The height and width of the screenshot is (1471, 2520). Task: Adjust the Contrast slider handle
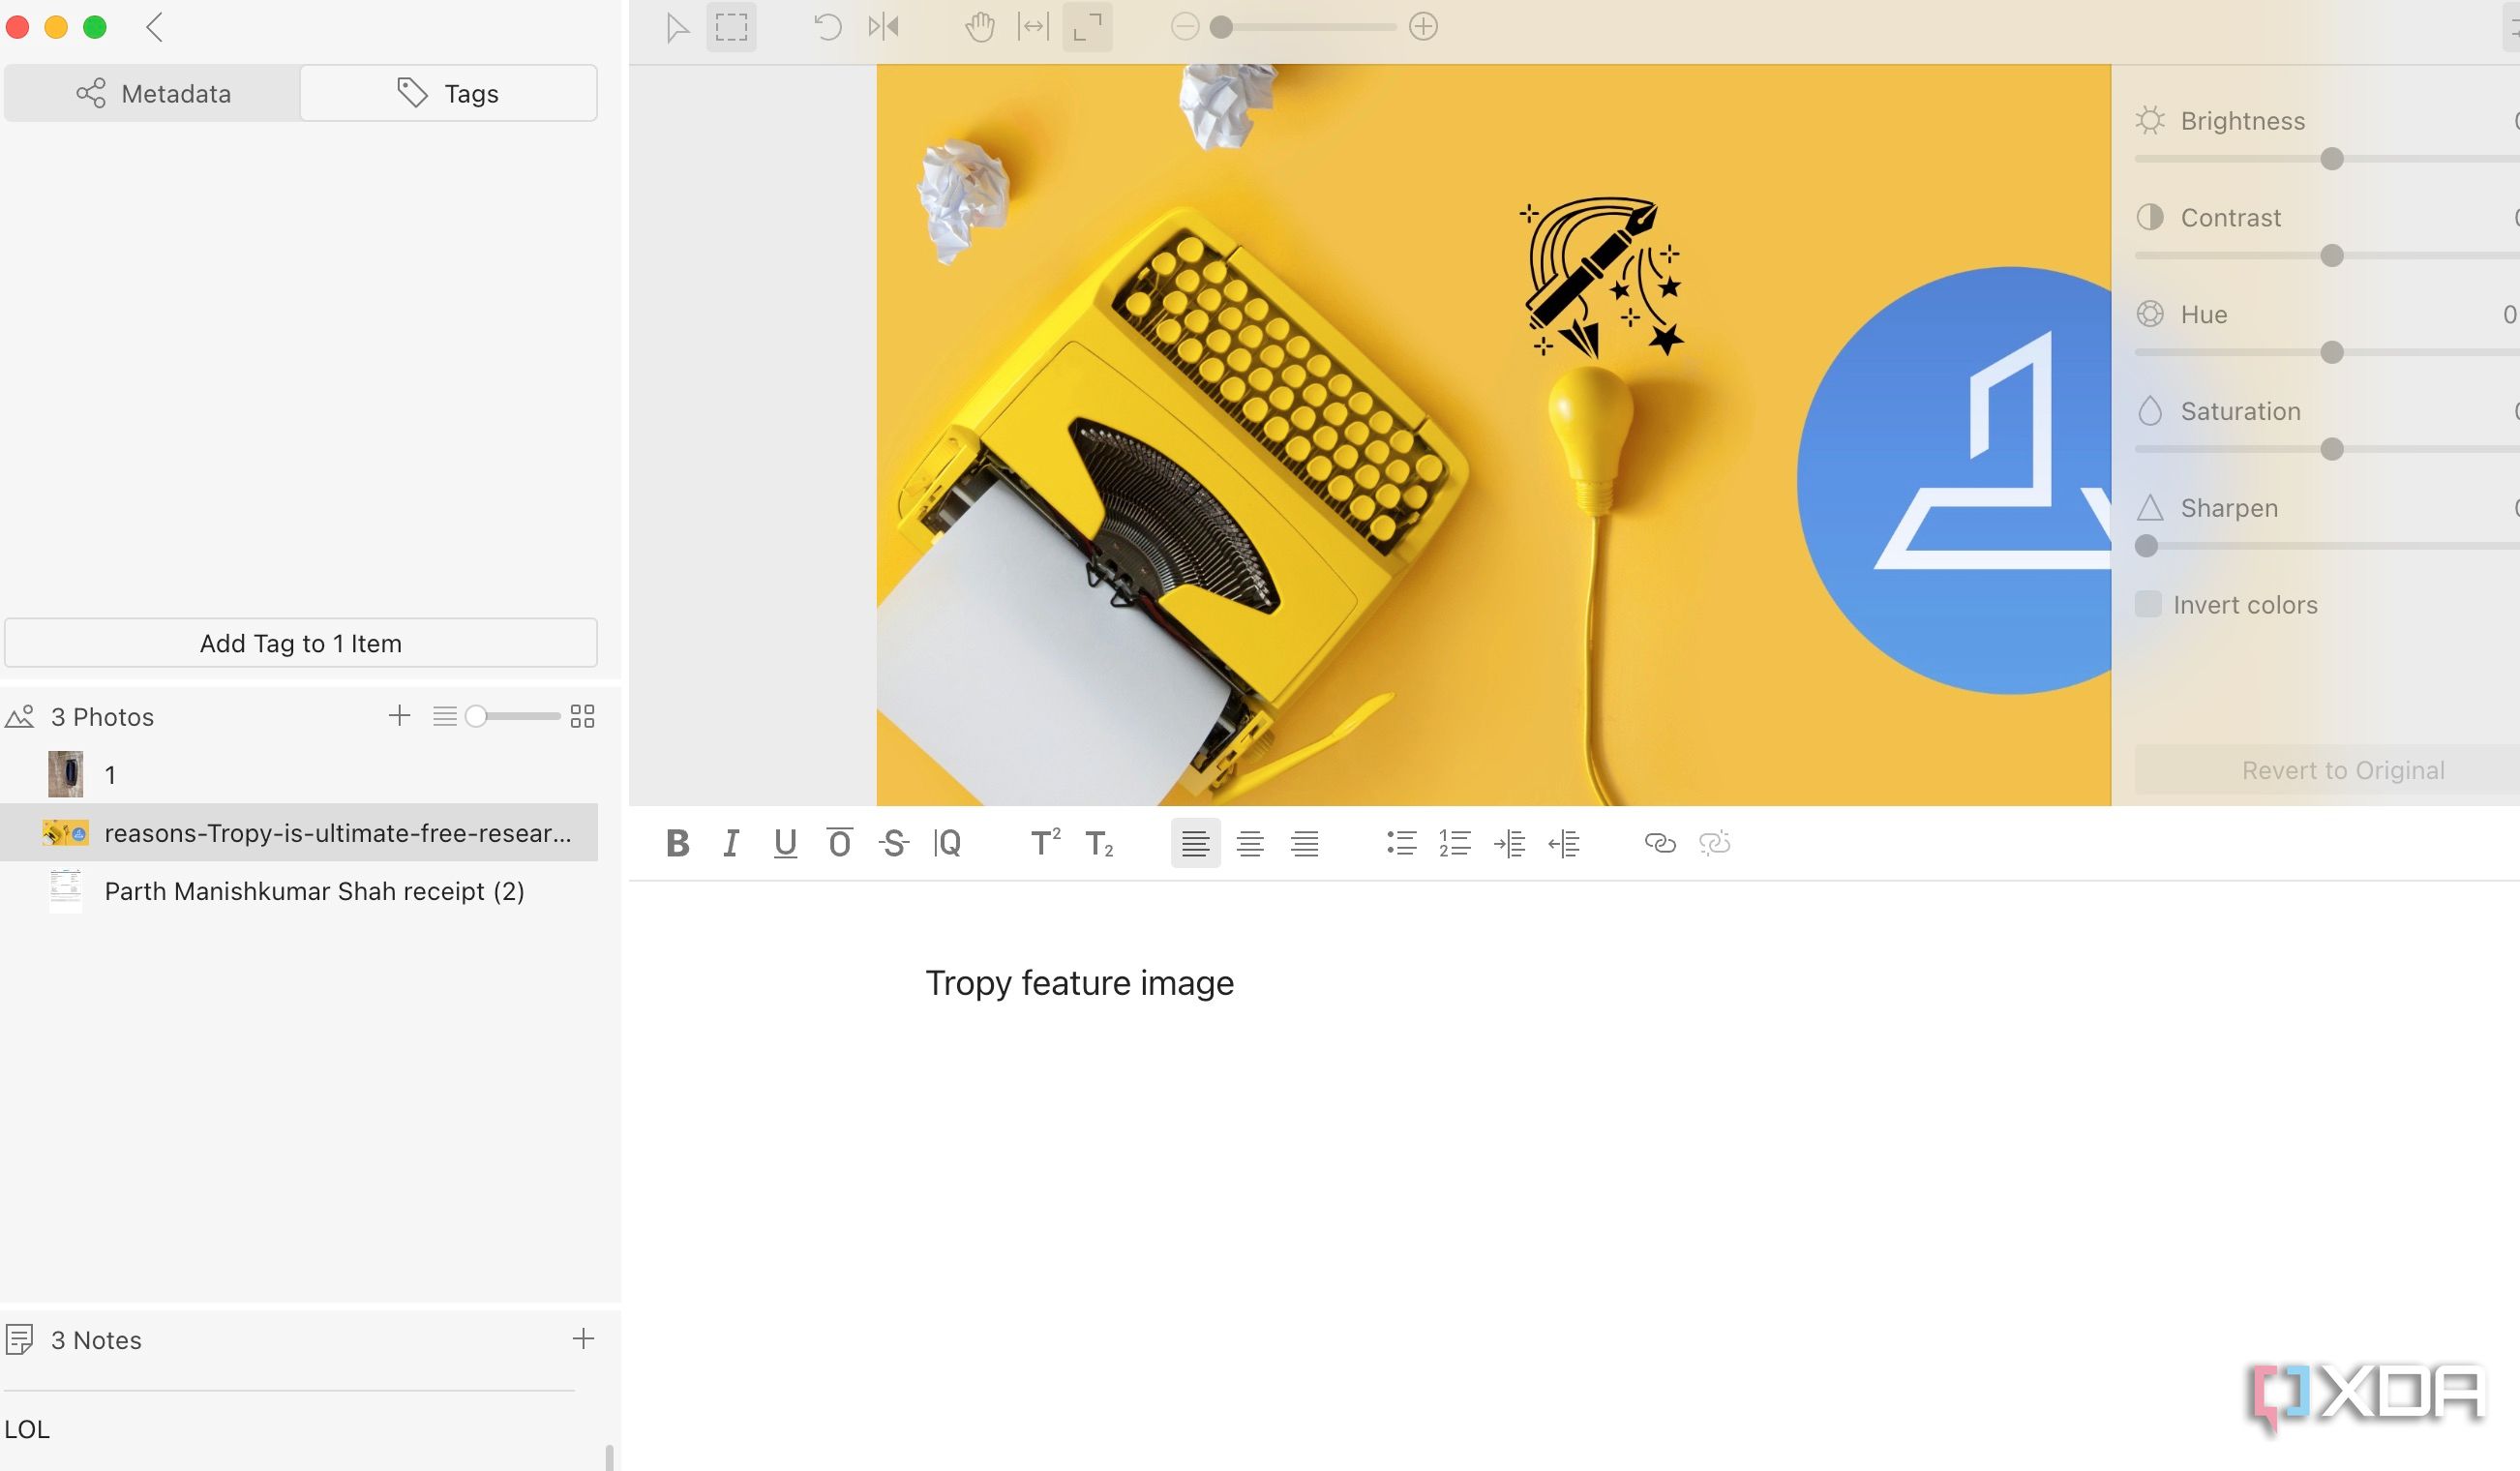pos(2331,256)
